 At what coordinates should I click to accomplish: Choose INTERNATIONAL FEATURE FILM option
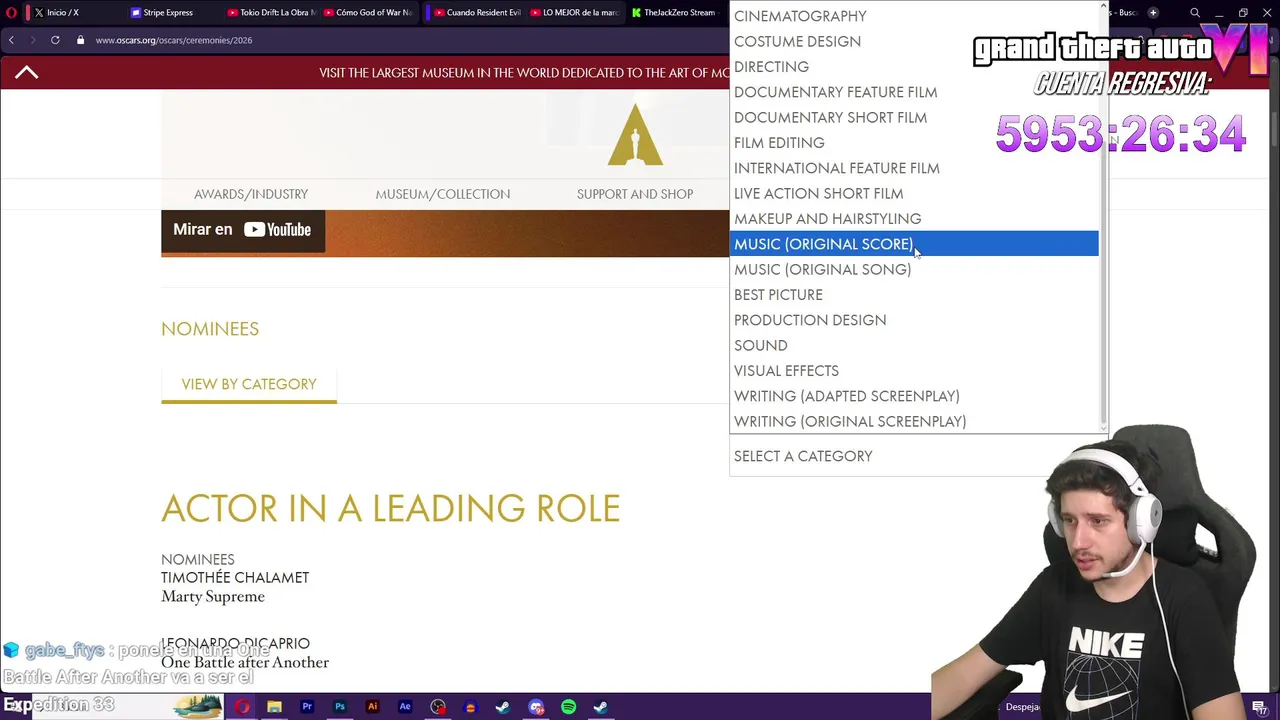(x=914, y=168)
